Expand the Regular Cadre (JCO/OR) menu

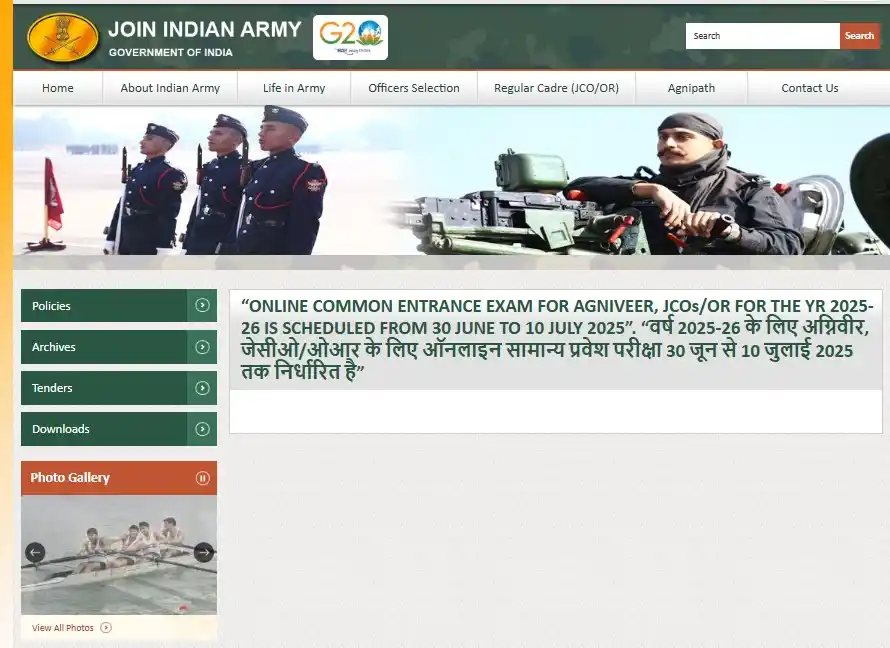click(556, 88)
